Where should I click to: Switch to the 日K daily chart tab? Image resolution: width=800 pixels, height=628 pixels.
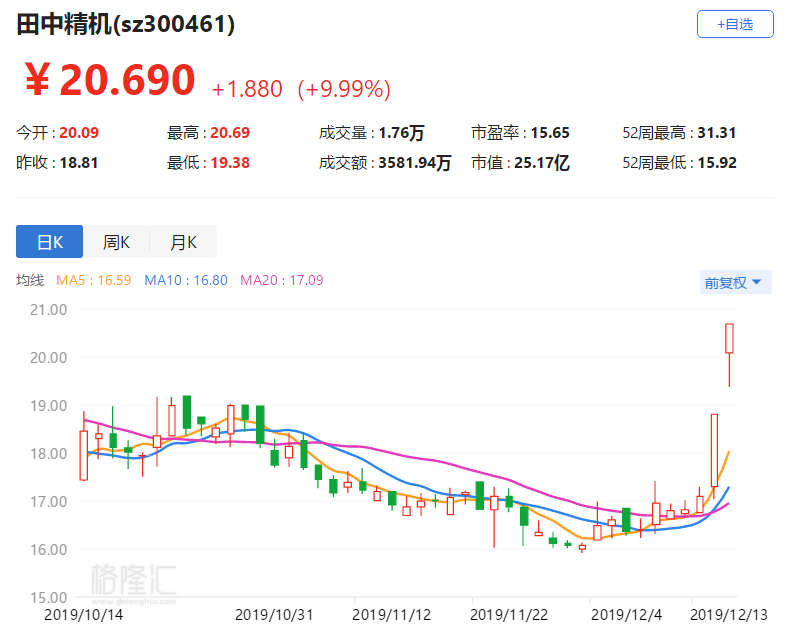click(49, 242)
